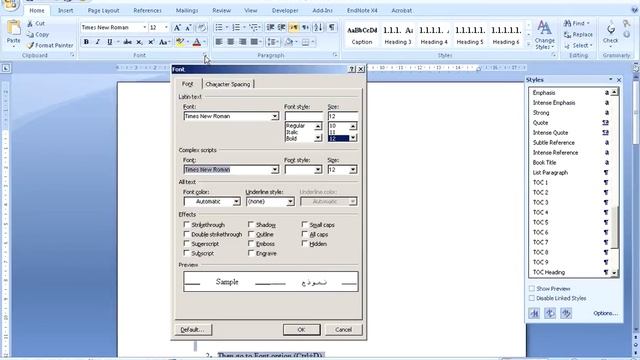
Task: Click the Numbering list icon
Action: (x=236, y=27)
